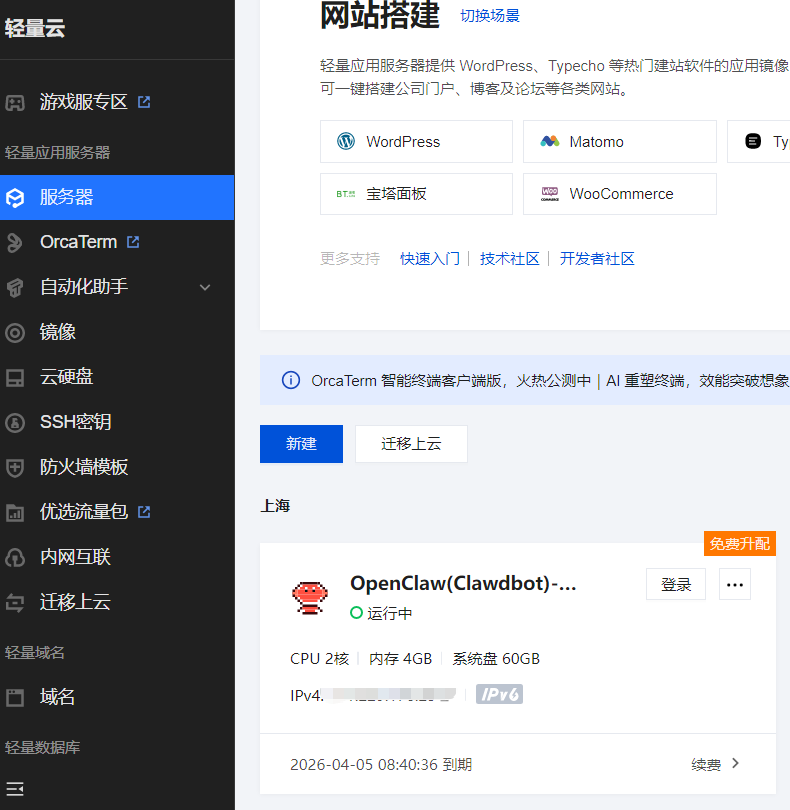This screenshot has width=790, height=810.
Task: Click external link icon beside 优选流量包
Action: click(144, 511)
